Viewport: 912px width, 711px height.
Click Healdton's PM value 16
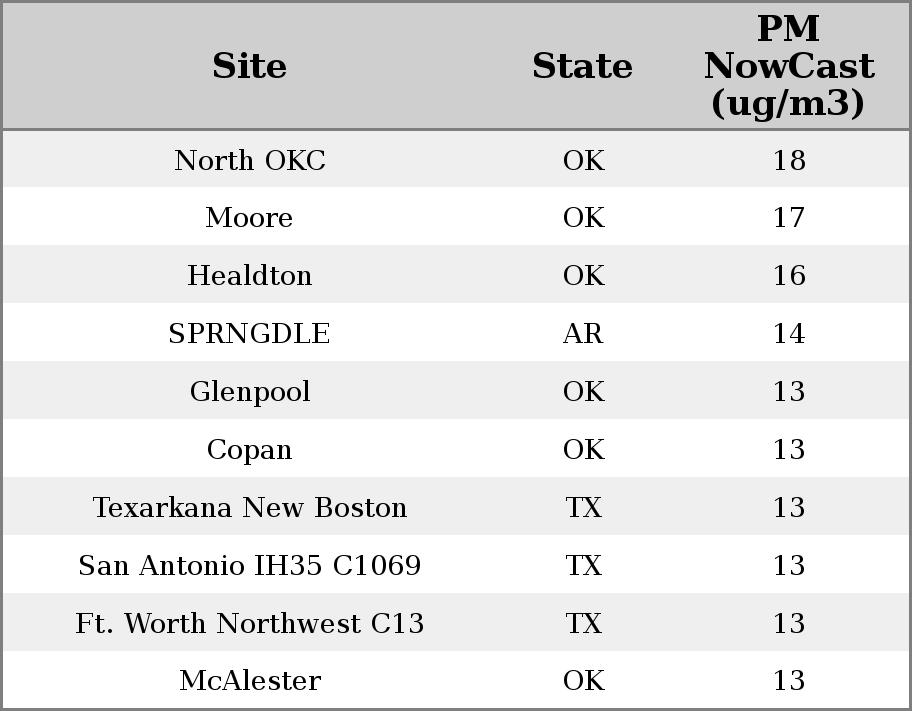point(788,276)
